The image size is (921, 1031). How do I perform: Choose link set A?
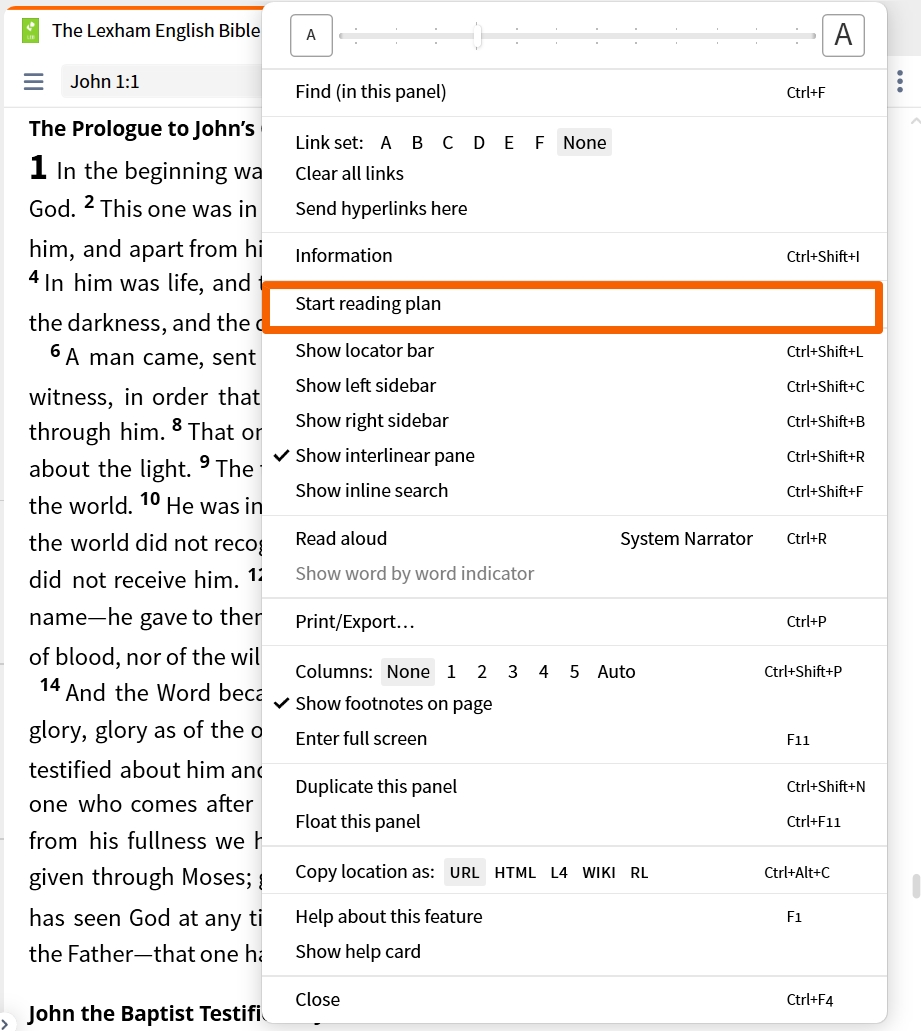(x=386, y=143)
